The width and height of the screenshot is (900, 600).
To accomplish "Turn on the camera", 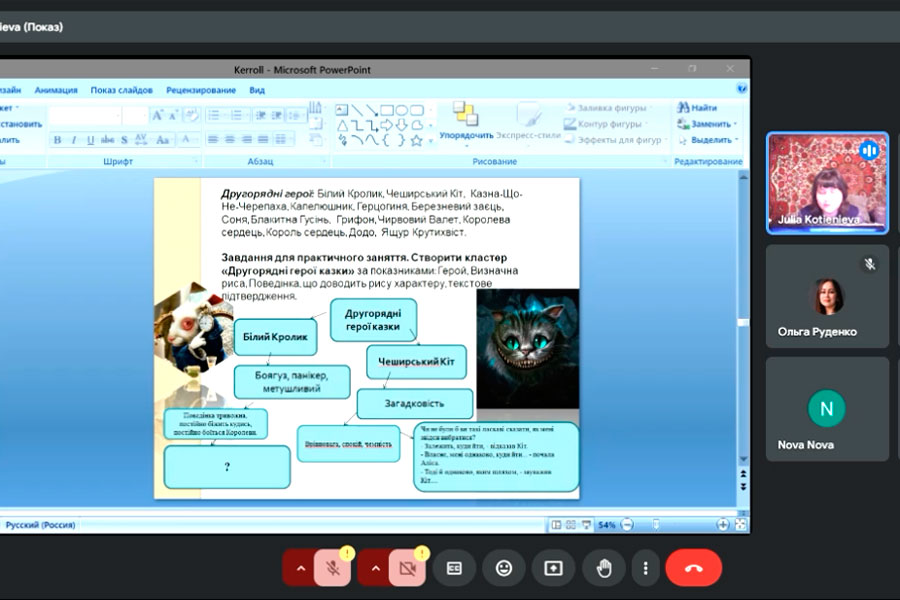I will coord(407,568).
